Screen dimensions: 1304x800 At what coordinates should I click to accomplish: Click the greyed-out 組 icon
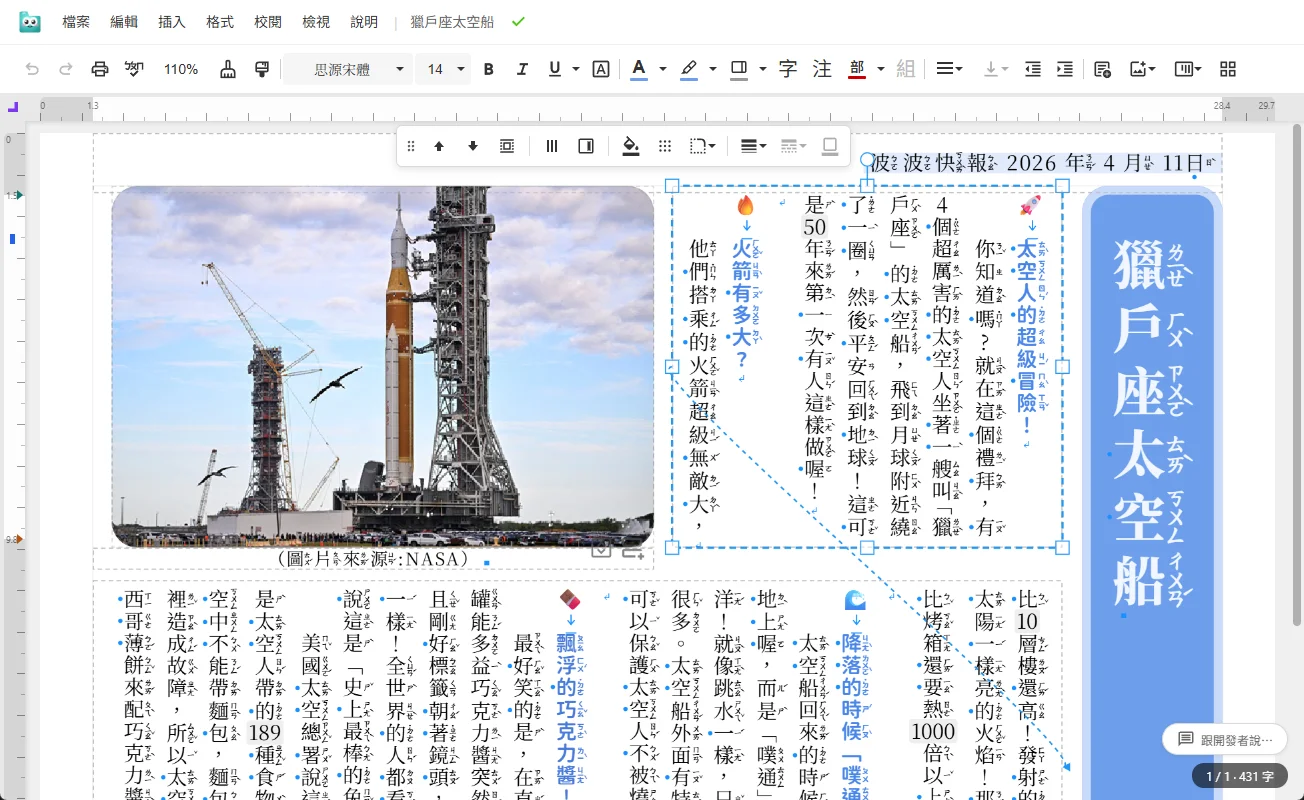tap(906, 69)
